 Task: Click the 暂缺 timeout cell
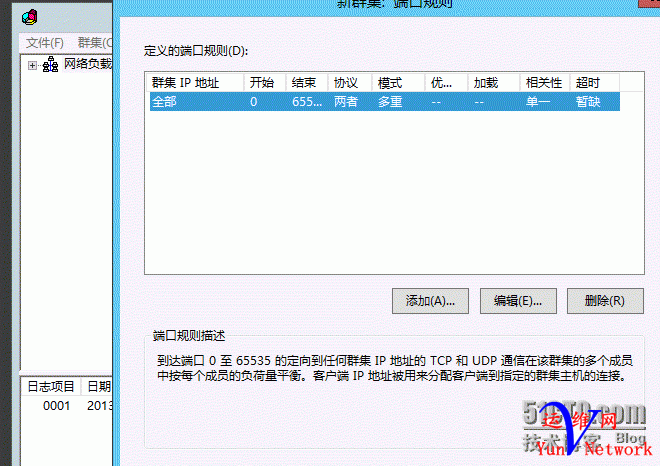(x=588, y=102)
